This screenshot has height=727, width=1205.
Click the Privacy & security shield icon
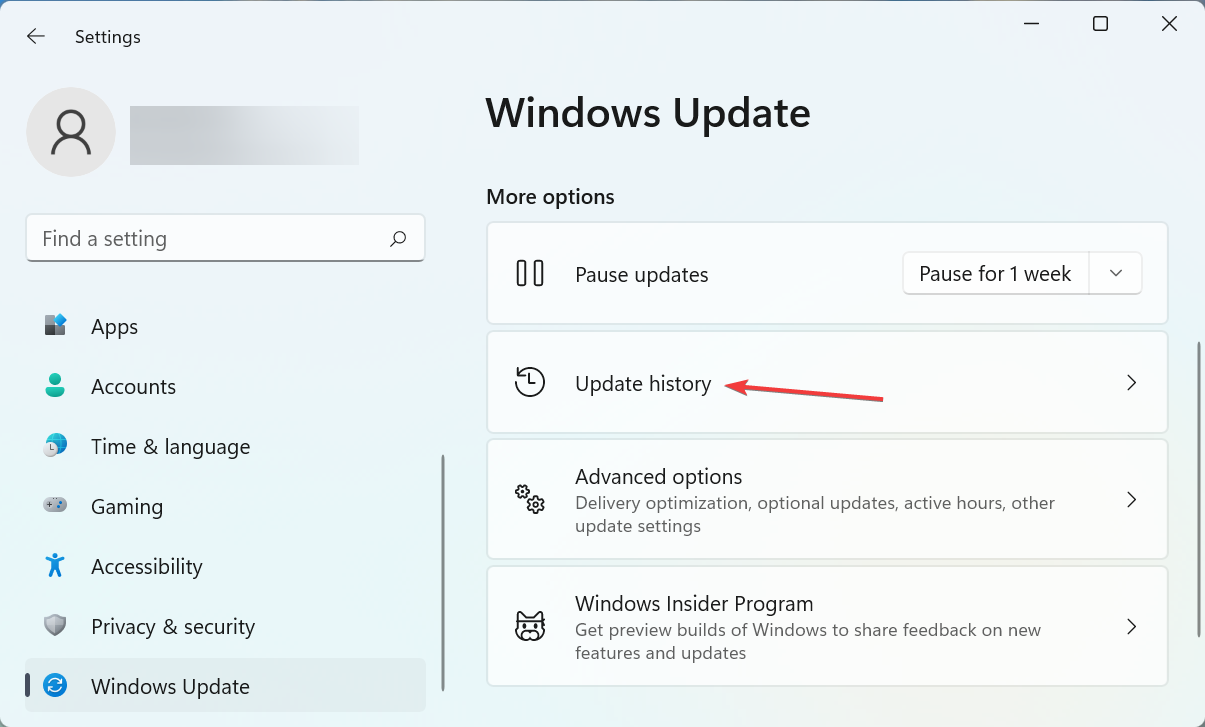tap(54, 626)
